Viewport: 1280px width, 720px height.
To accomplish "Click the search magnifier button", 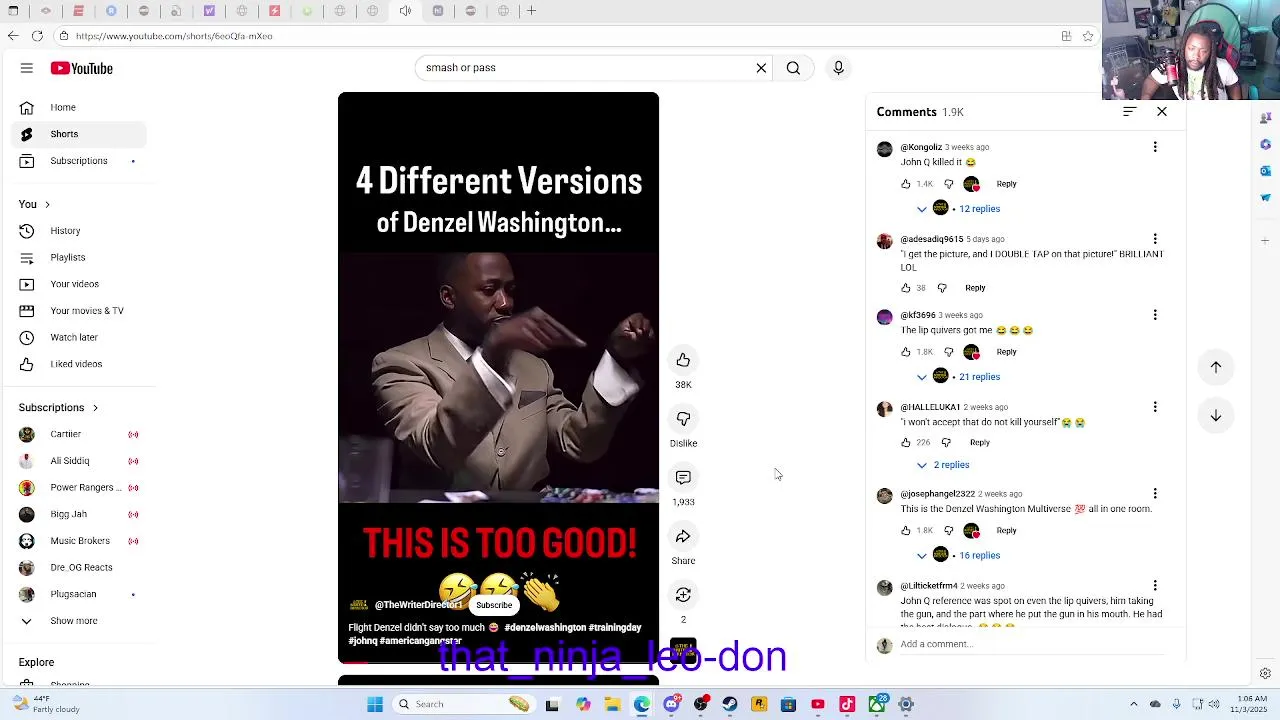I will pos(793,68).
